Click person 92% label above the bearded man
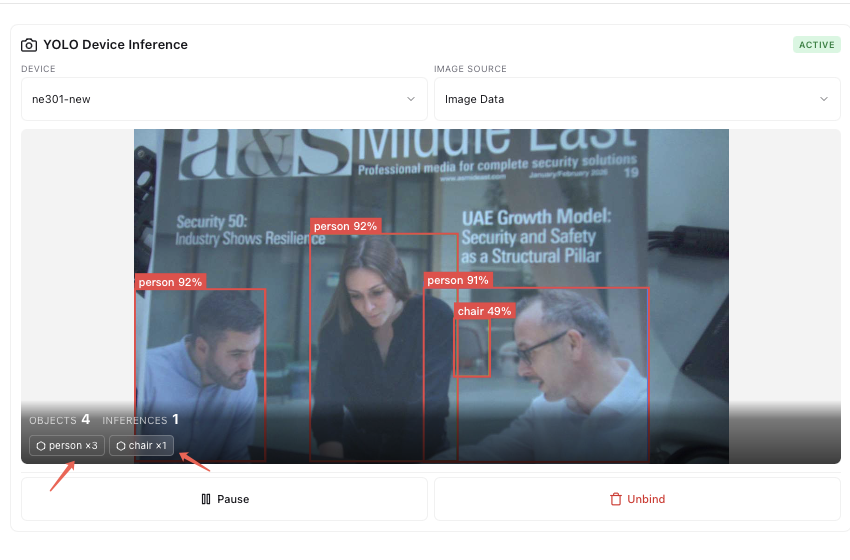850x560 pixels. (x=170, y=282)
